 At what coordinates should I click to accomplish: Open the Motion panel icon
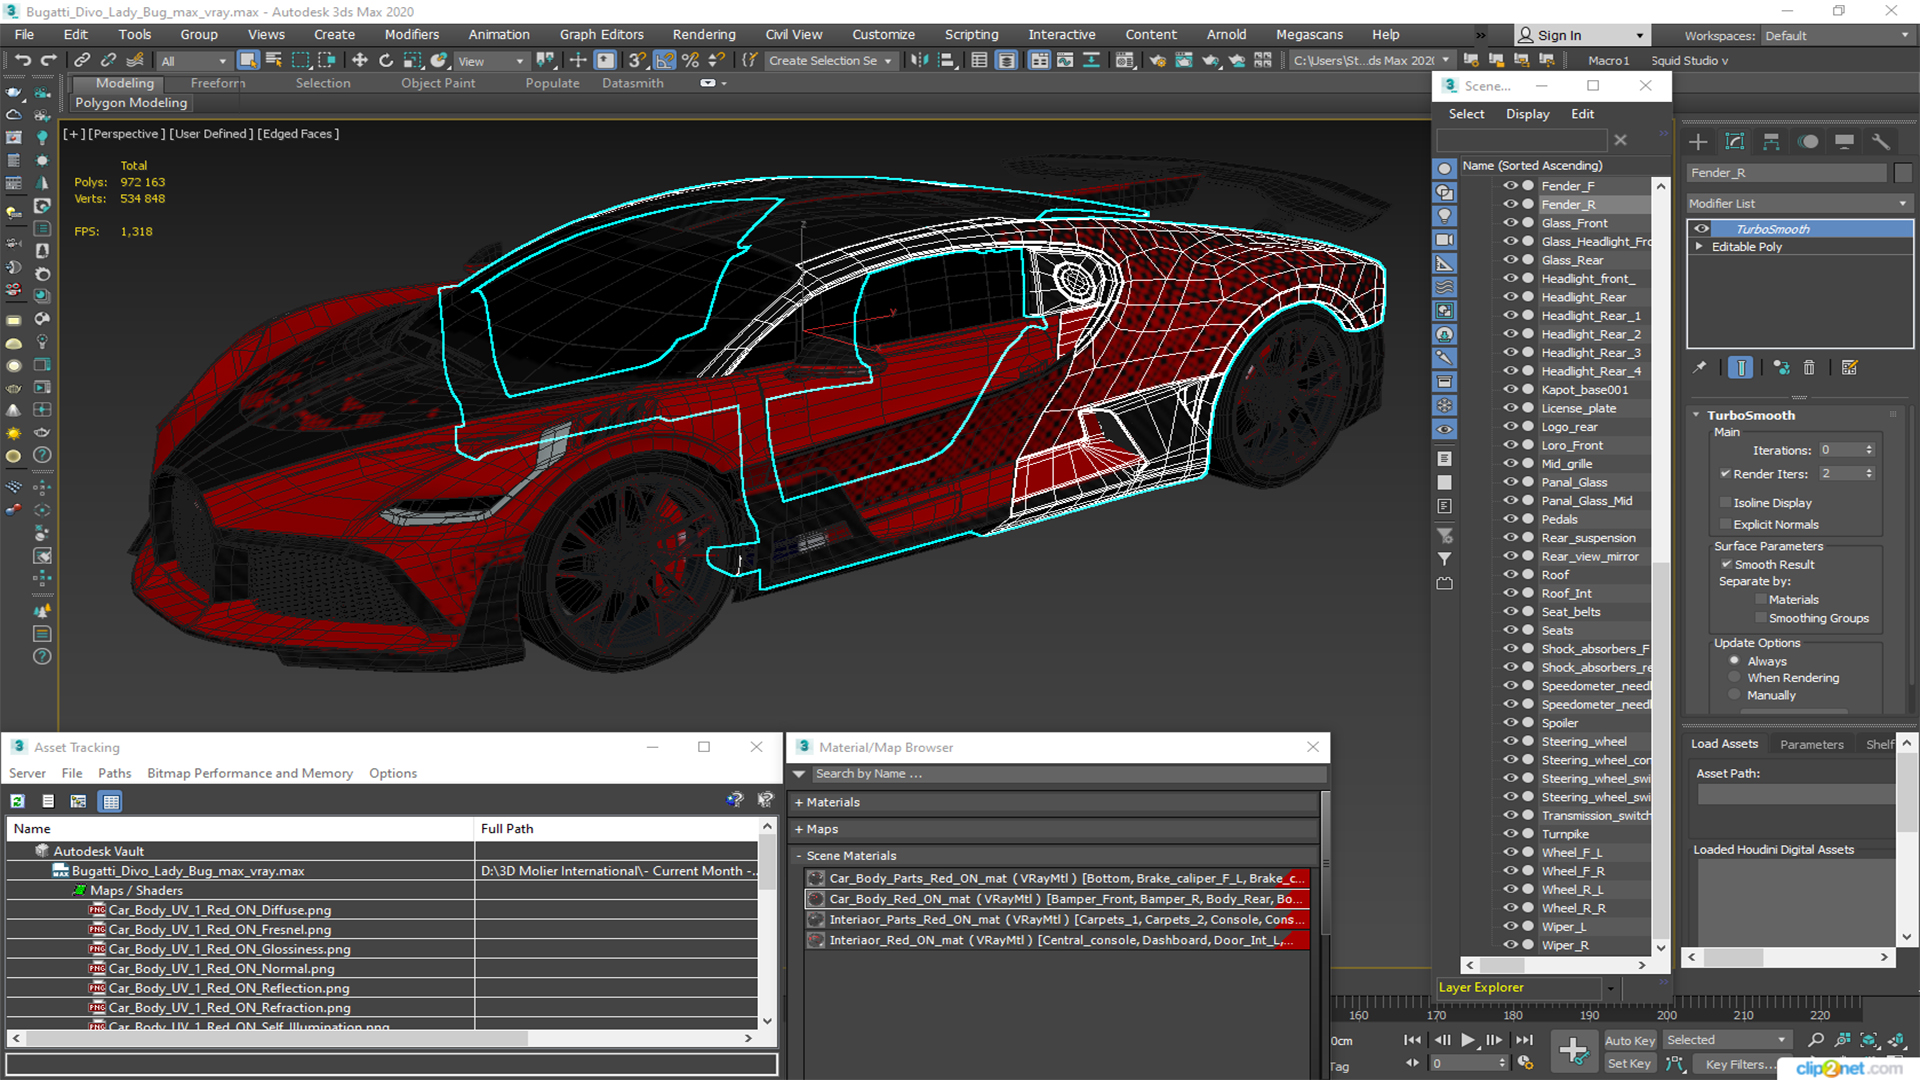point(1808,141)
